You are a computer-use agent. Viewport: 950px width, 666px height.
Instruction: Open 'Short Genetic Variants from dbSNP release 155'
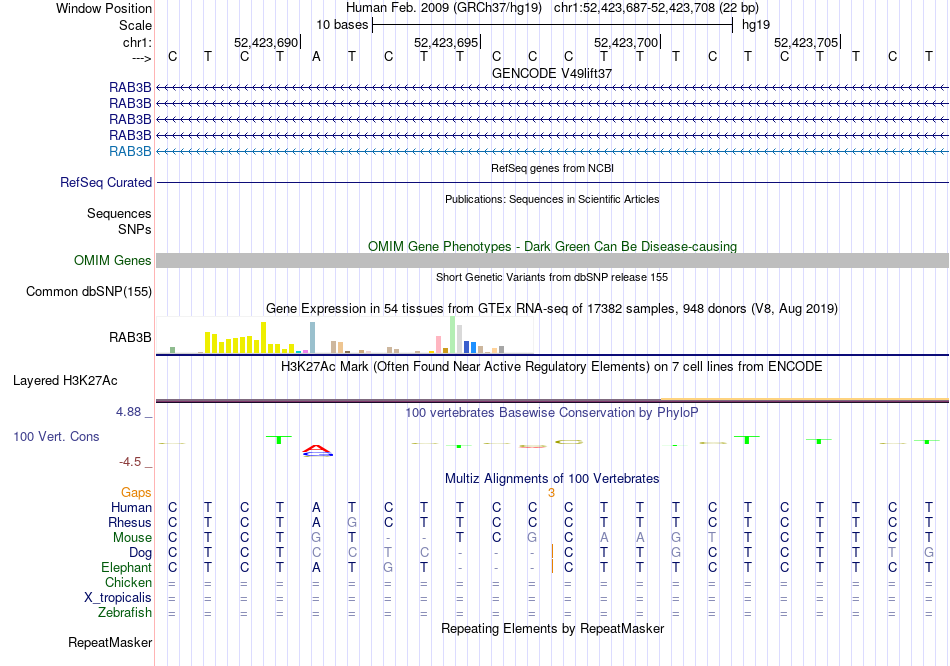552,277
